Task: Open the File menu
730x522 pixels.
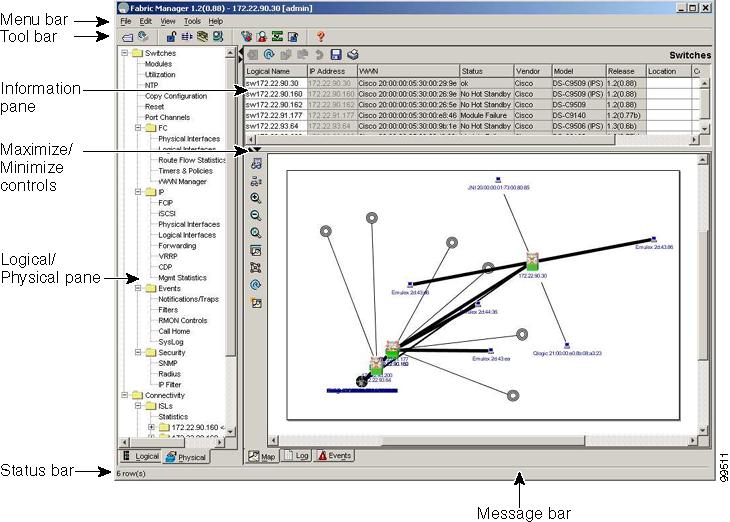Action: point(126,21)
